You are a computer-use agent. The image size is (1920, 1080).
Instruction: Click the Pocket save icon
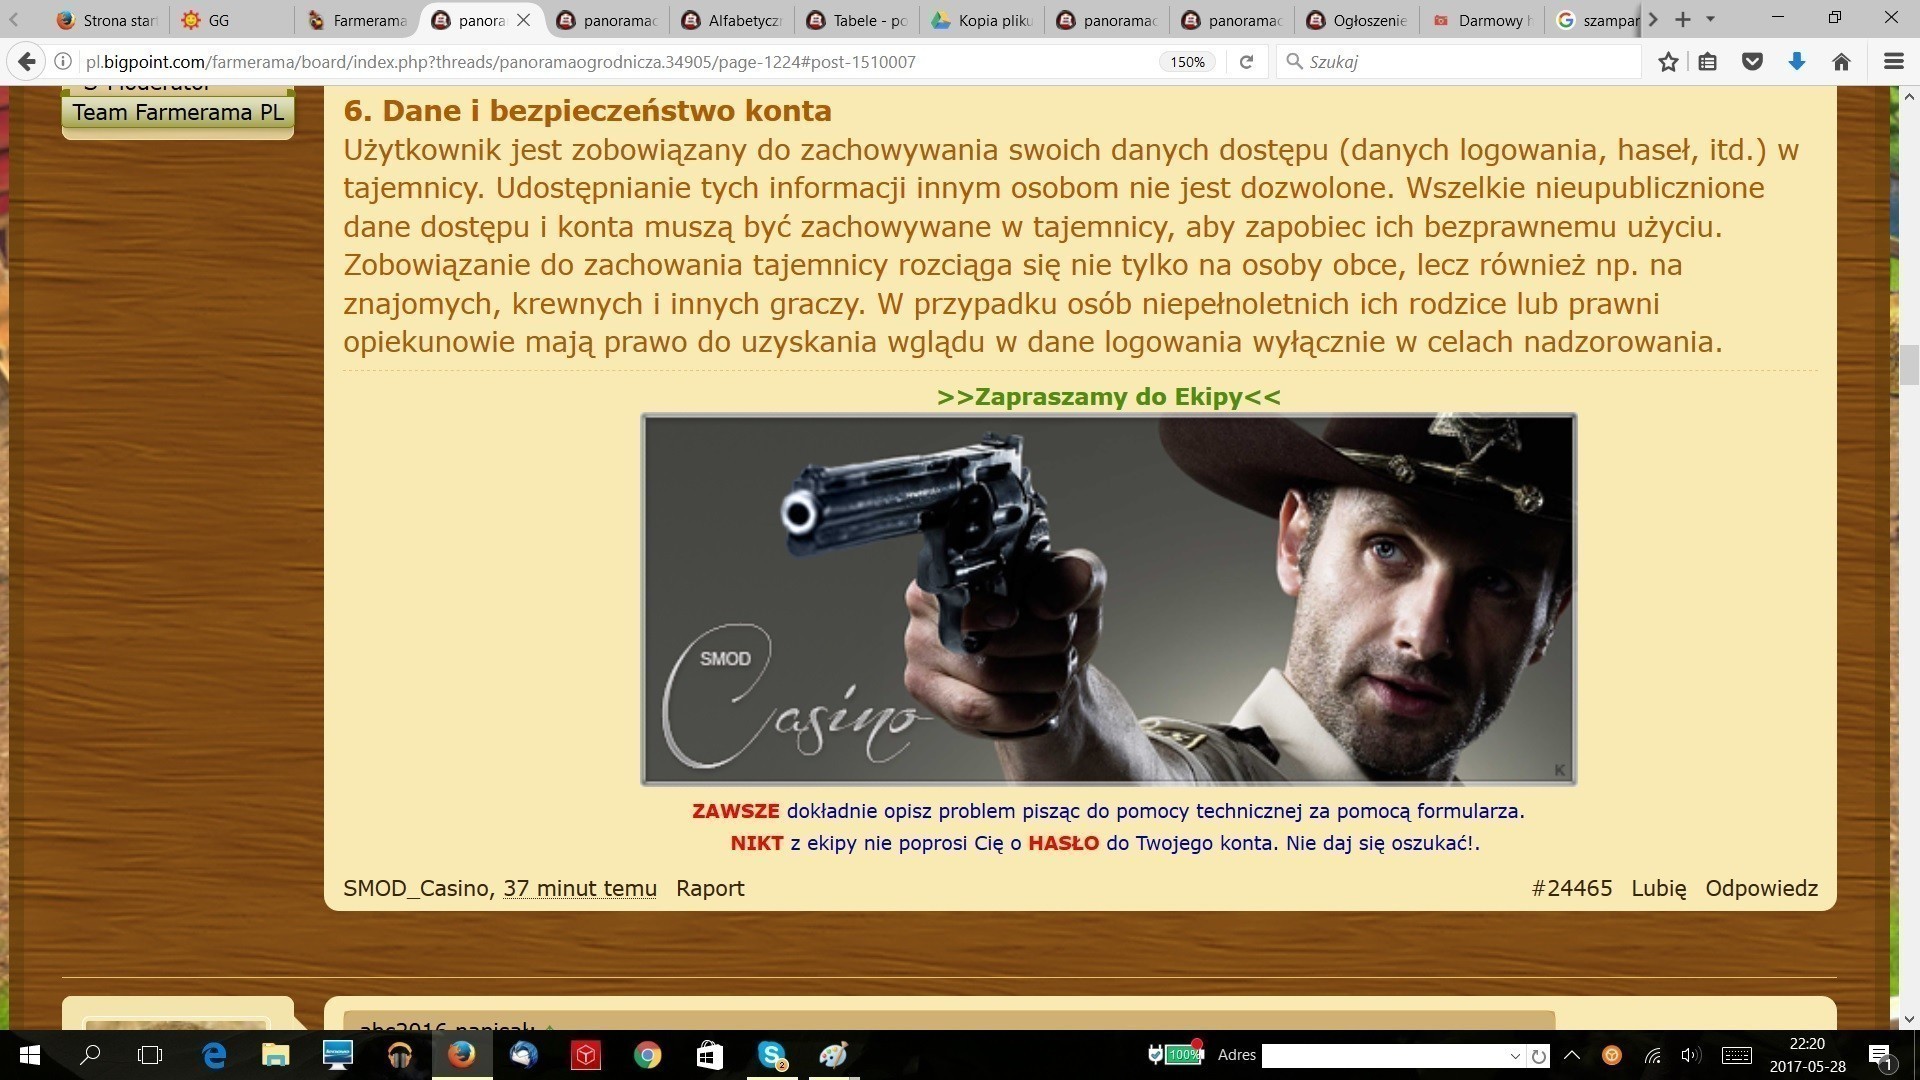[1752, 62]
